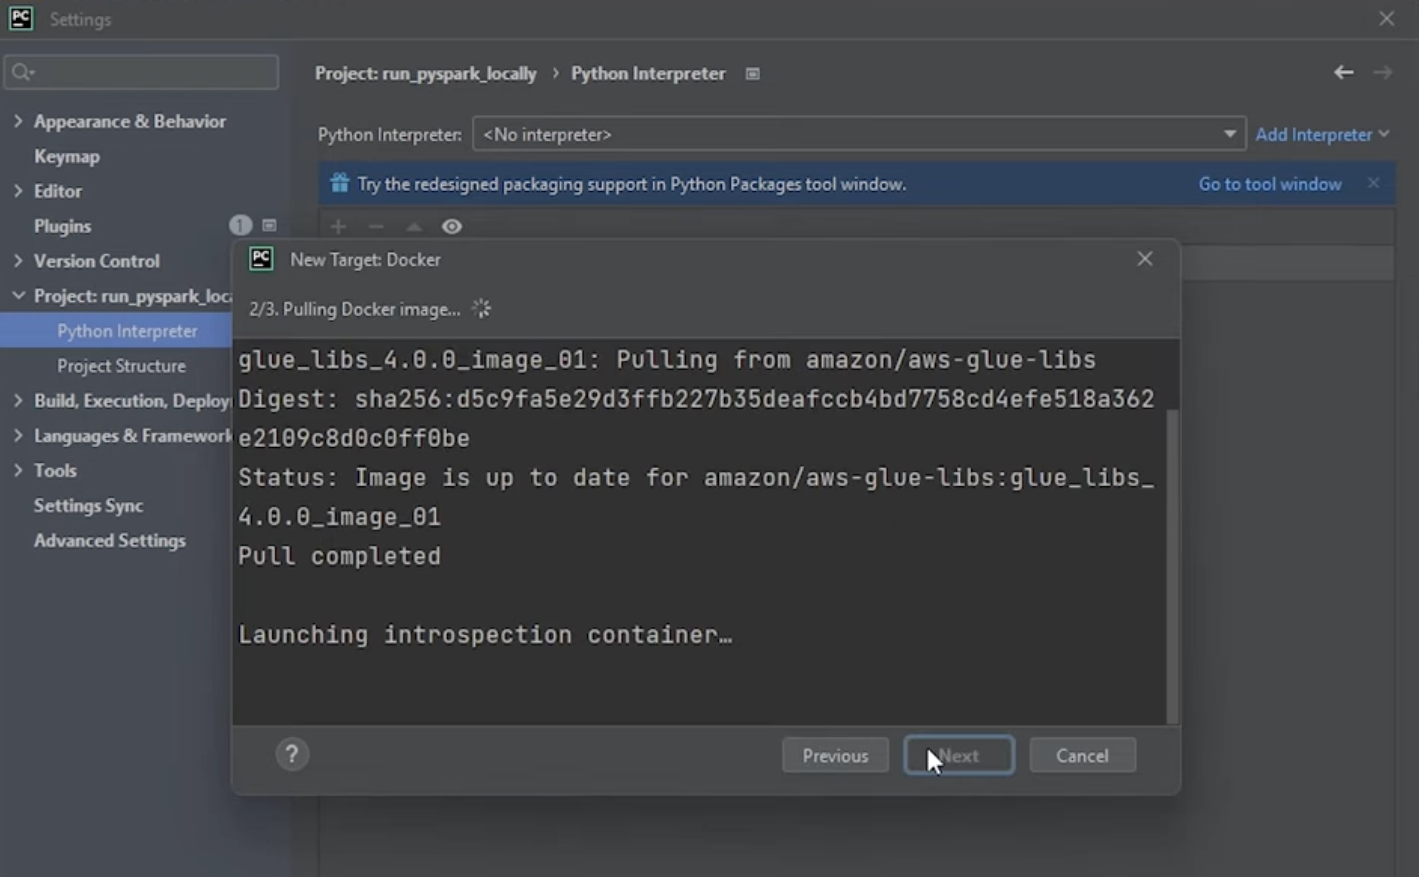Navigate forward with the right arrow

coord(1383,72)
